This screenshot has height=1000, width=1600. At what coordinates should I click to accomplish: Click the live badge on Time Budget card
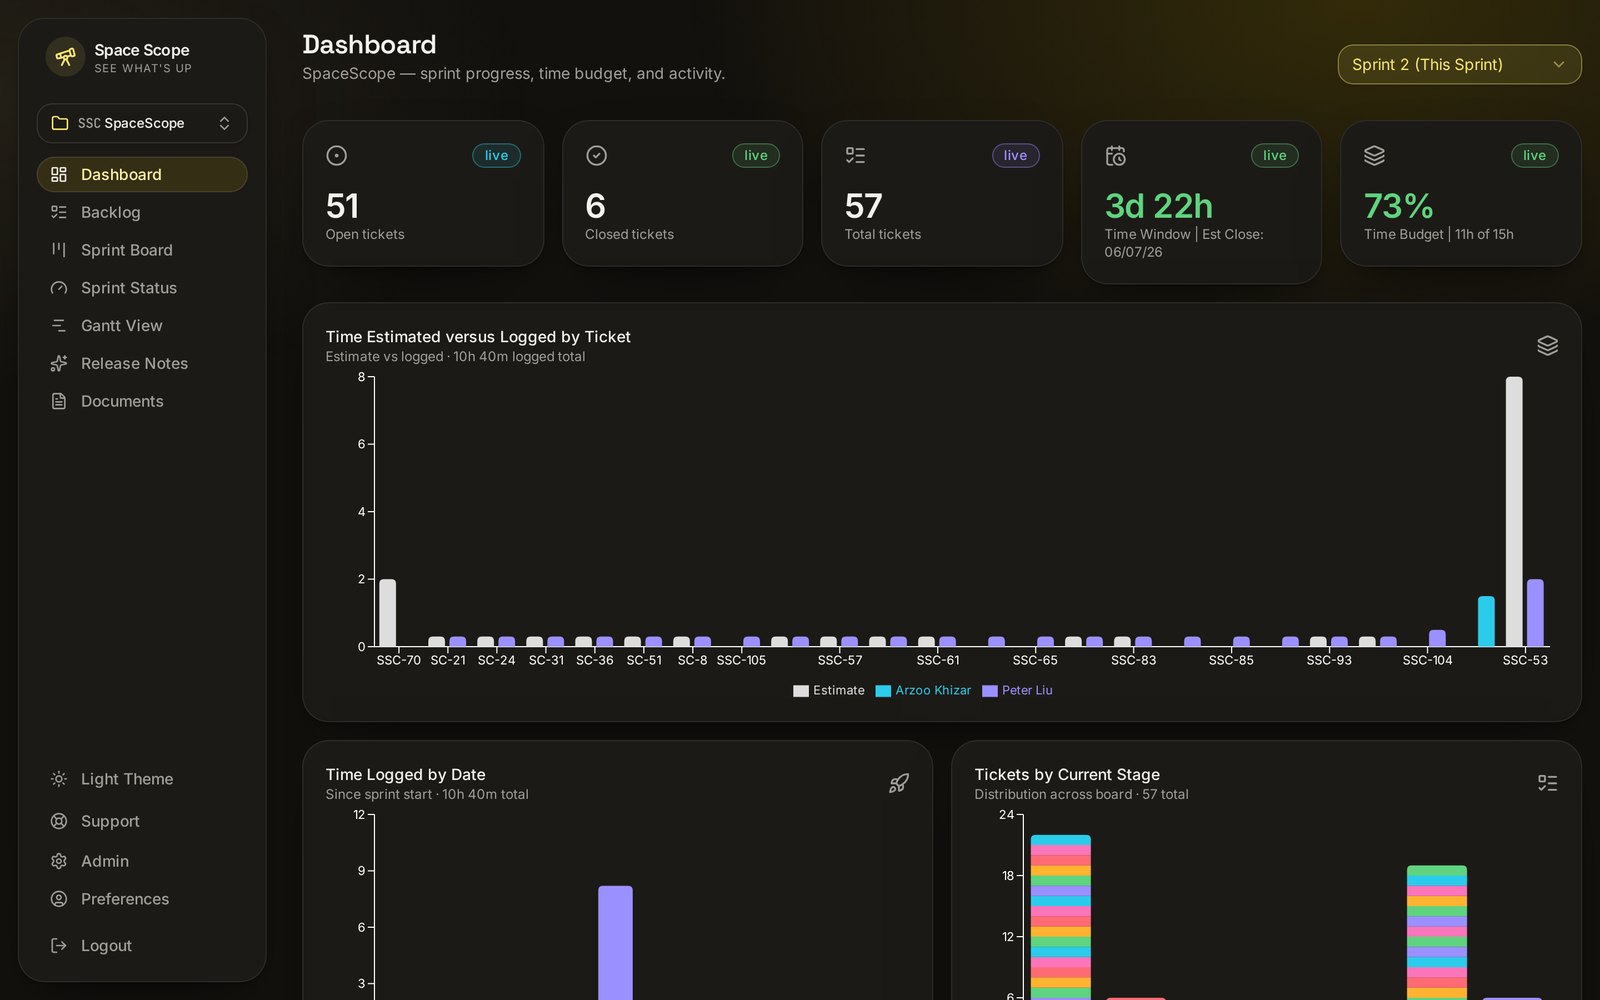pos(1534,155)
